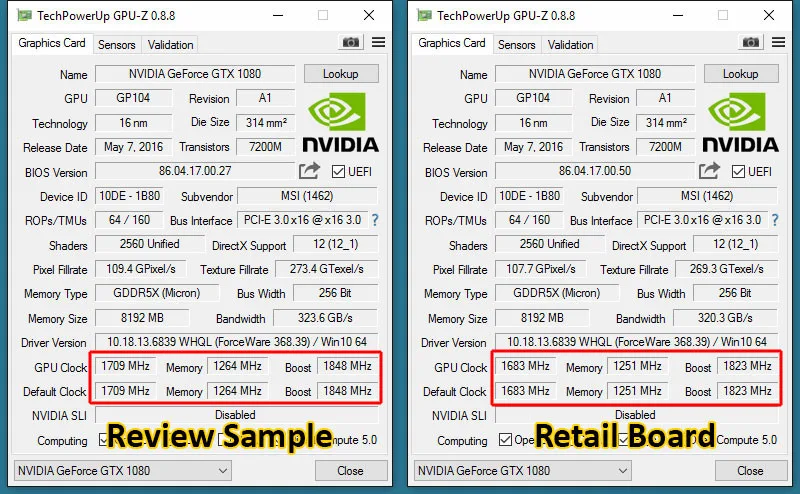Viewport: 800px width, 494px height.
Task: Open hamburger menu in right GPU-Z window
Action: [779, 42]
